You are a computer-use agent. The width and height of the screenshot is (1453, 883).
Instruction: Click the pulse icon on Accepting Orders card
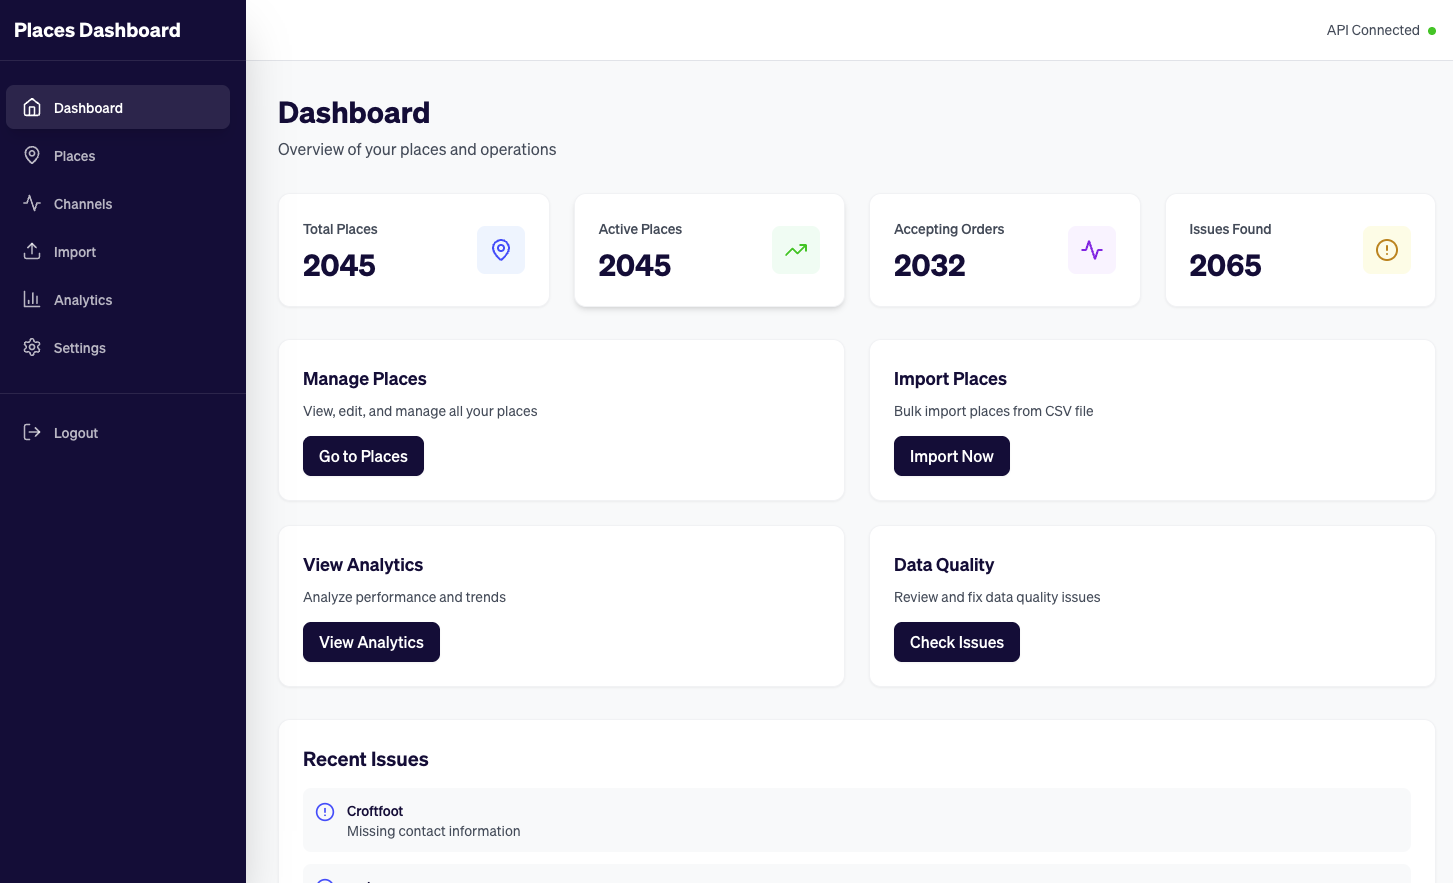(1091, 250)
